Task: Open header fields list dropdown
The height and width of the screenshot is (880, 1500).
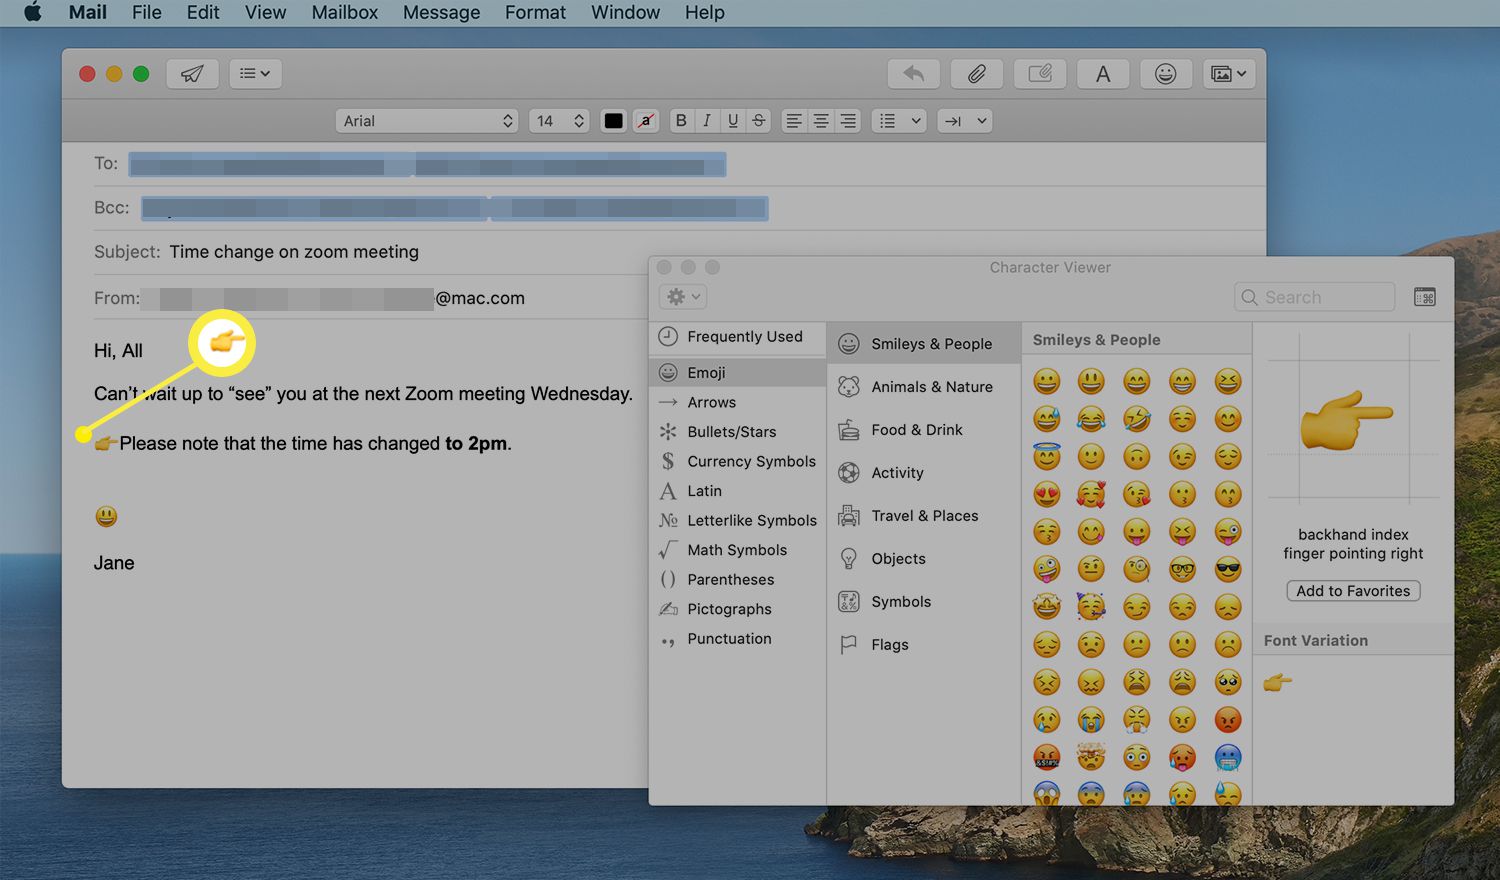Action: [x=255, y=73]
